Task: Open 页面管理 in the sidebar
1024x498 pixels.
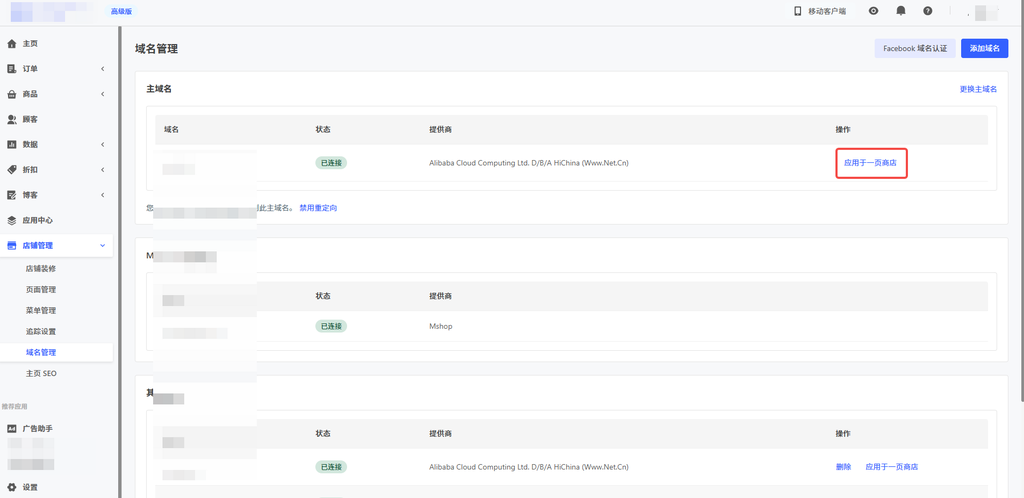Action: 41,290
